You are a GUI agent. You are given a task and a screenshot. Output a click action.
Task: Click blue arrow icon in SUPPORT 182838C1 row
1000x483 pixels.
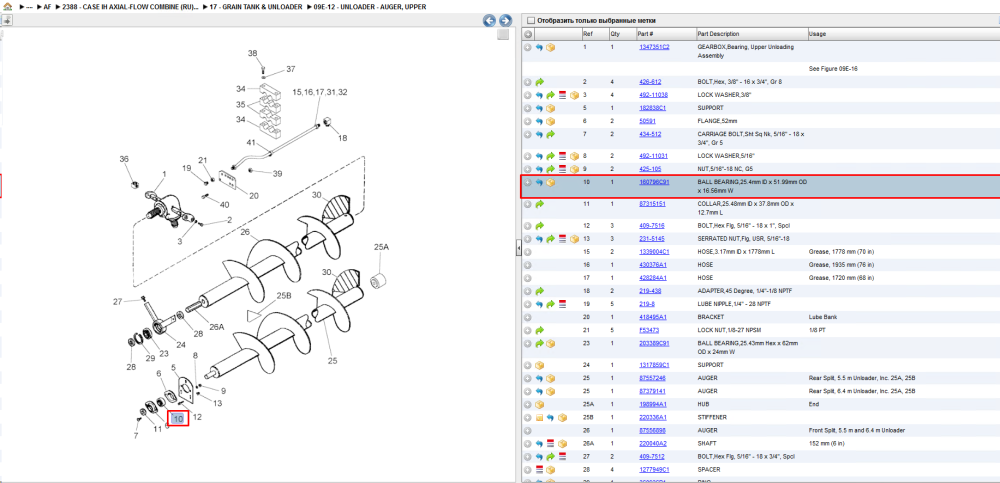540,108
